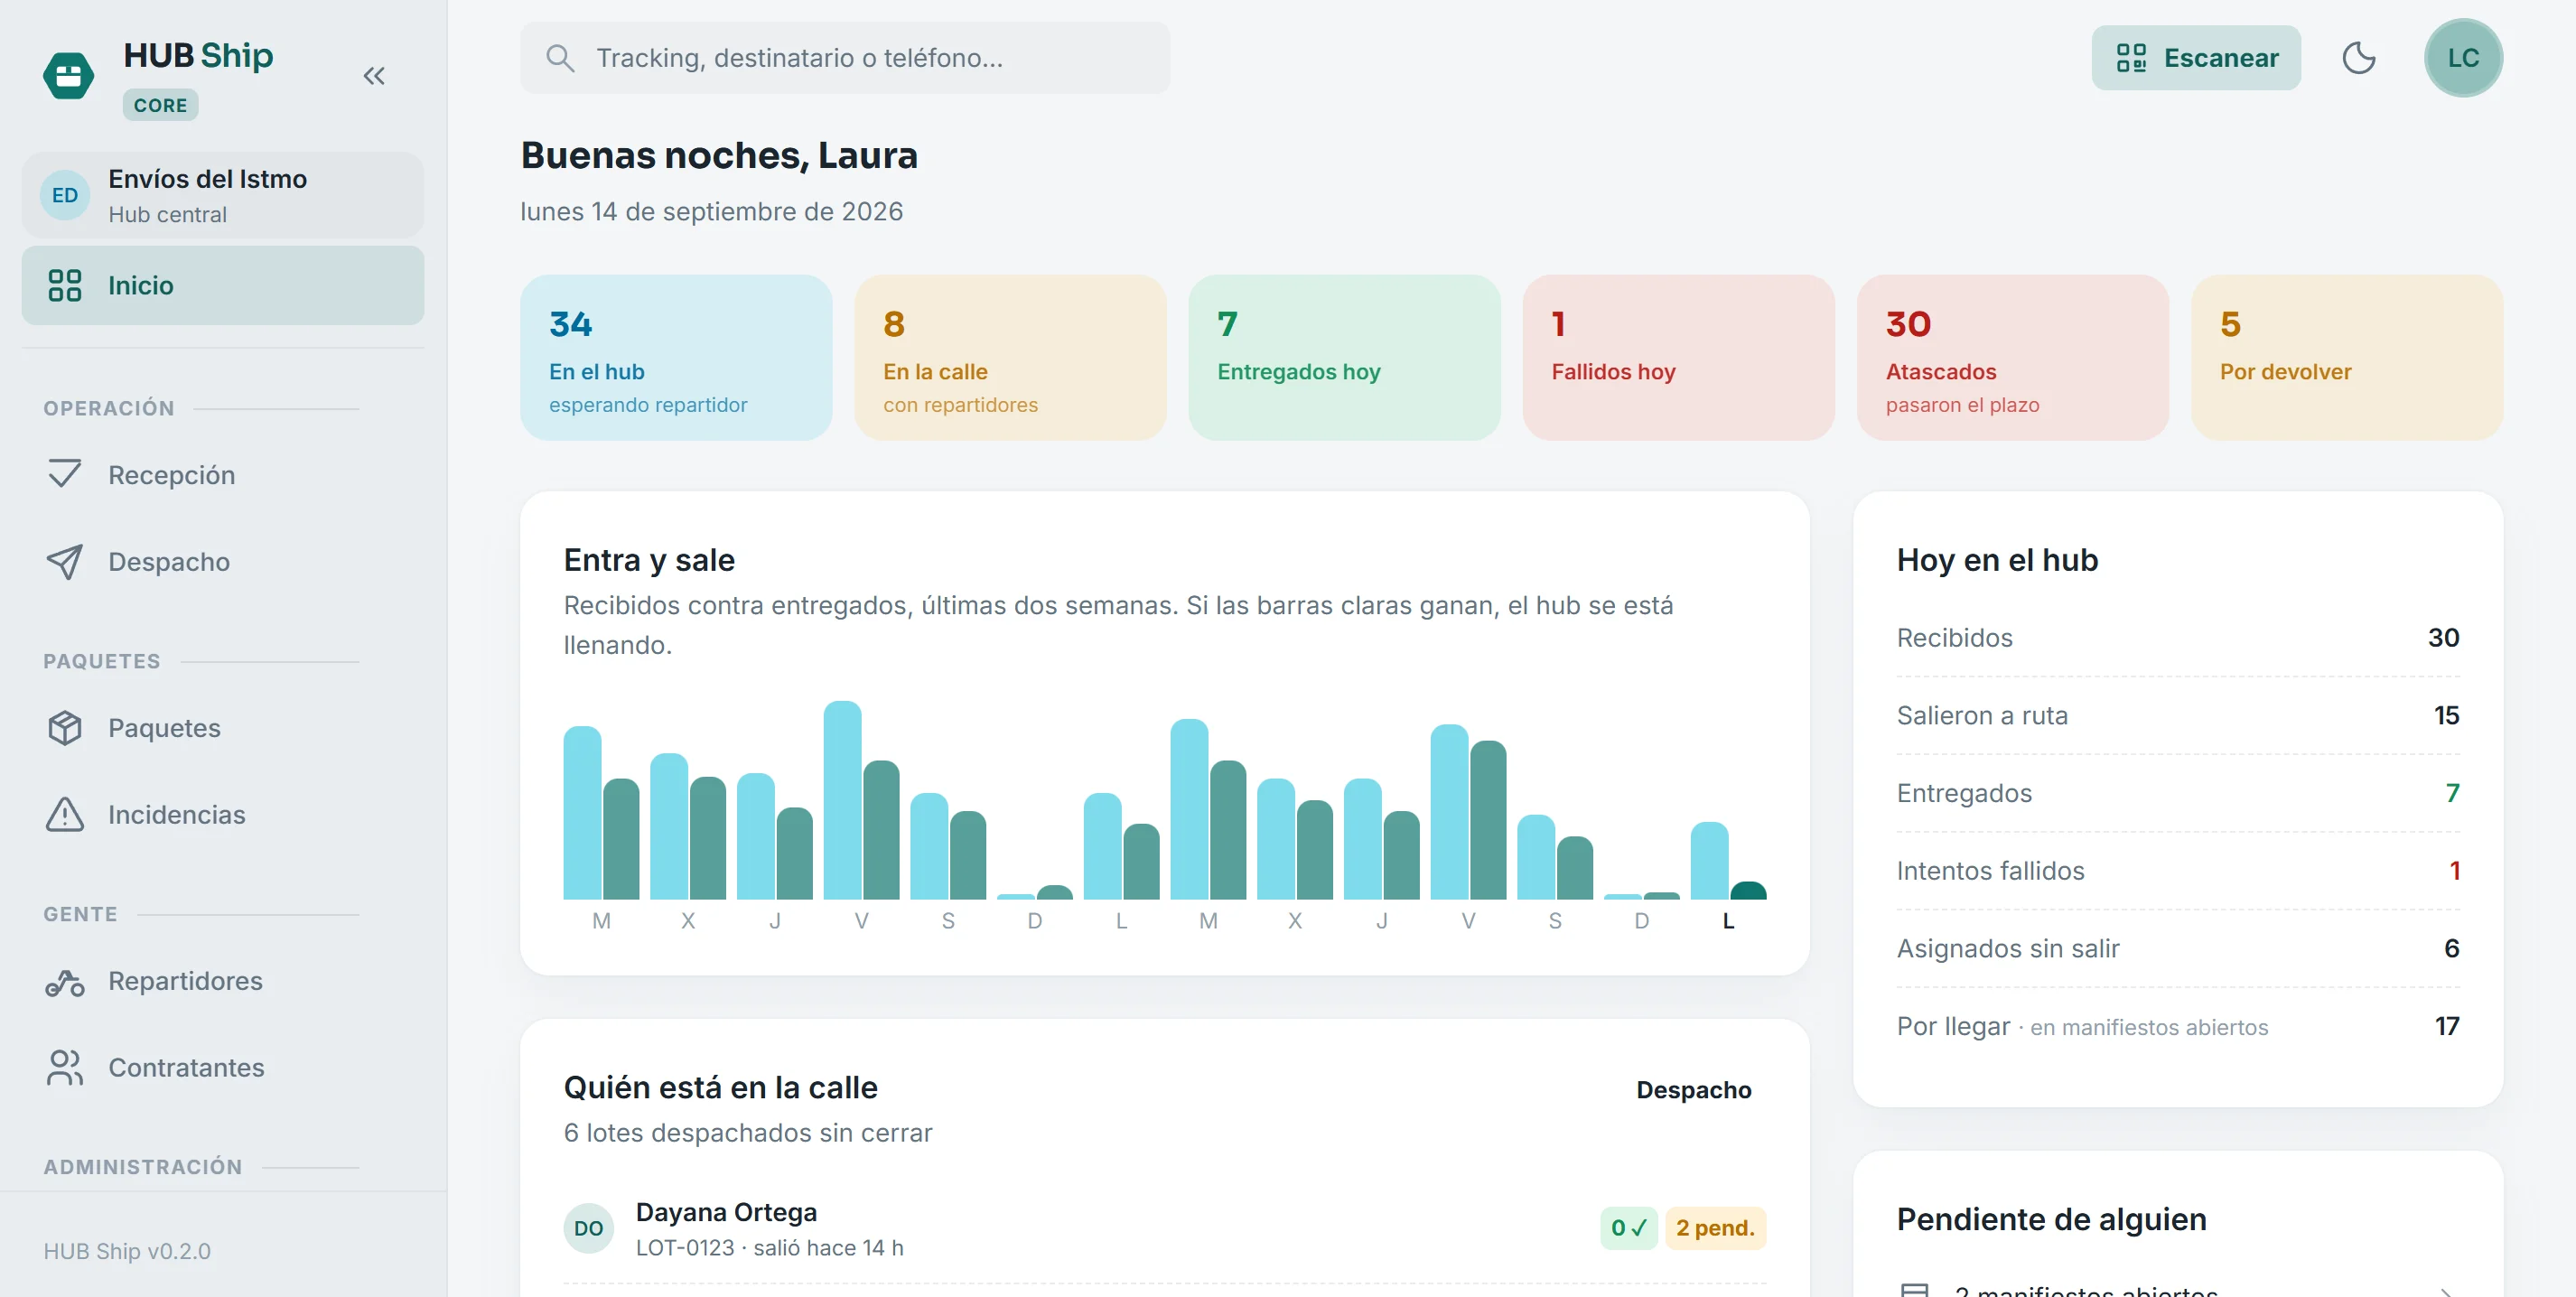Collapse the sidebar with double-chevron icon
The height and width of the screenshot is (1297, 2576).
tap(374, 76)
